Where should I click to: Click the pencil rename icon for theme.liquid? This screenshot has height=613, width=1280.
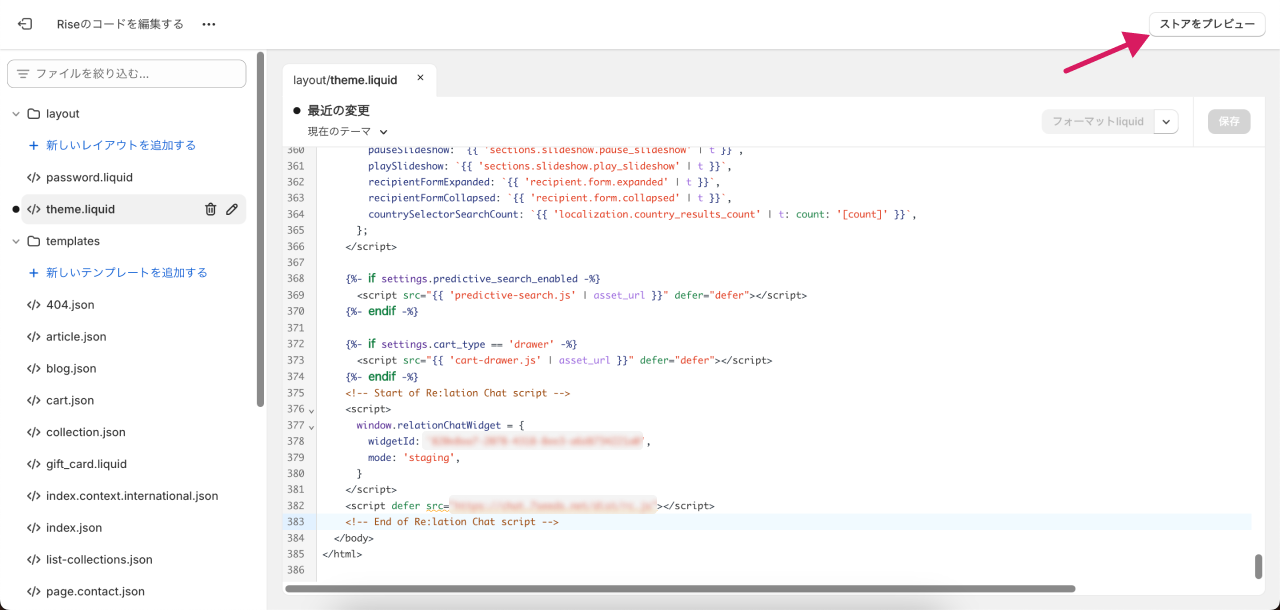click(x=232, y=209)
